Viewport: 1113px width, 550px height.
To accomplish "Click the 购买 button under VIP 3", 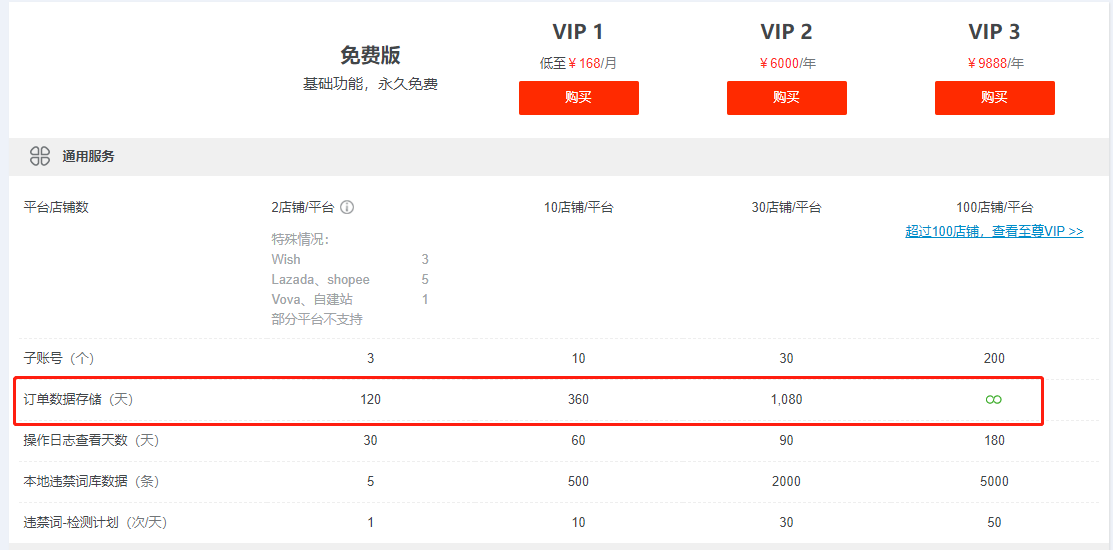I will click(x=994, y=98).
